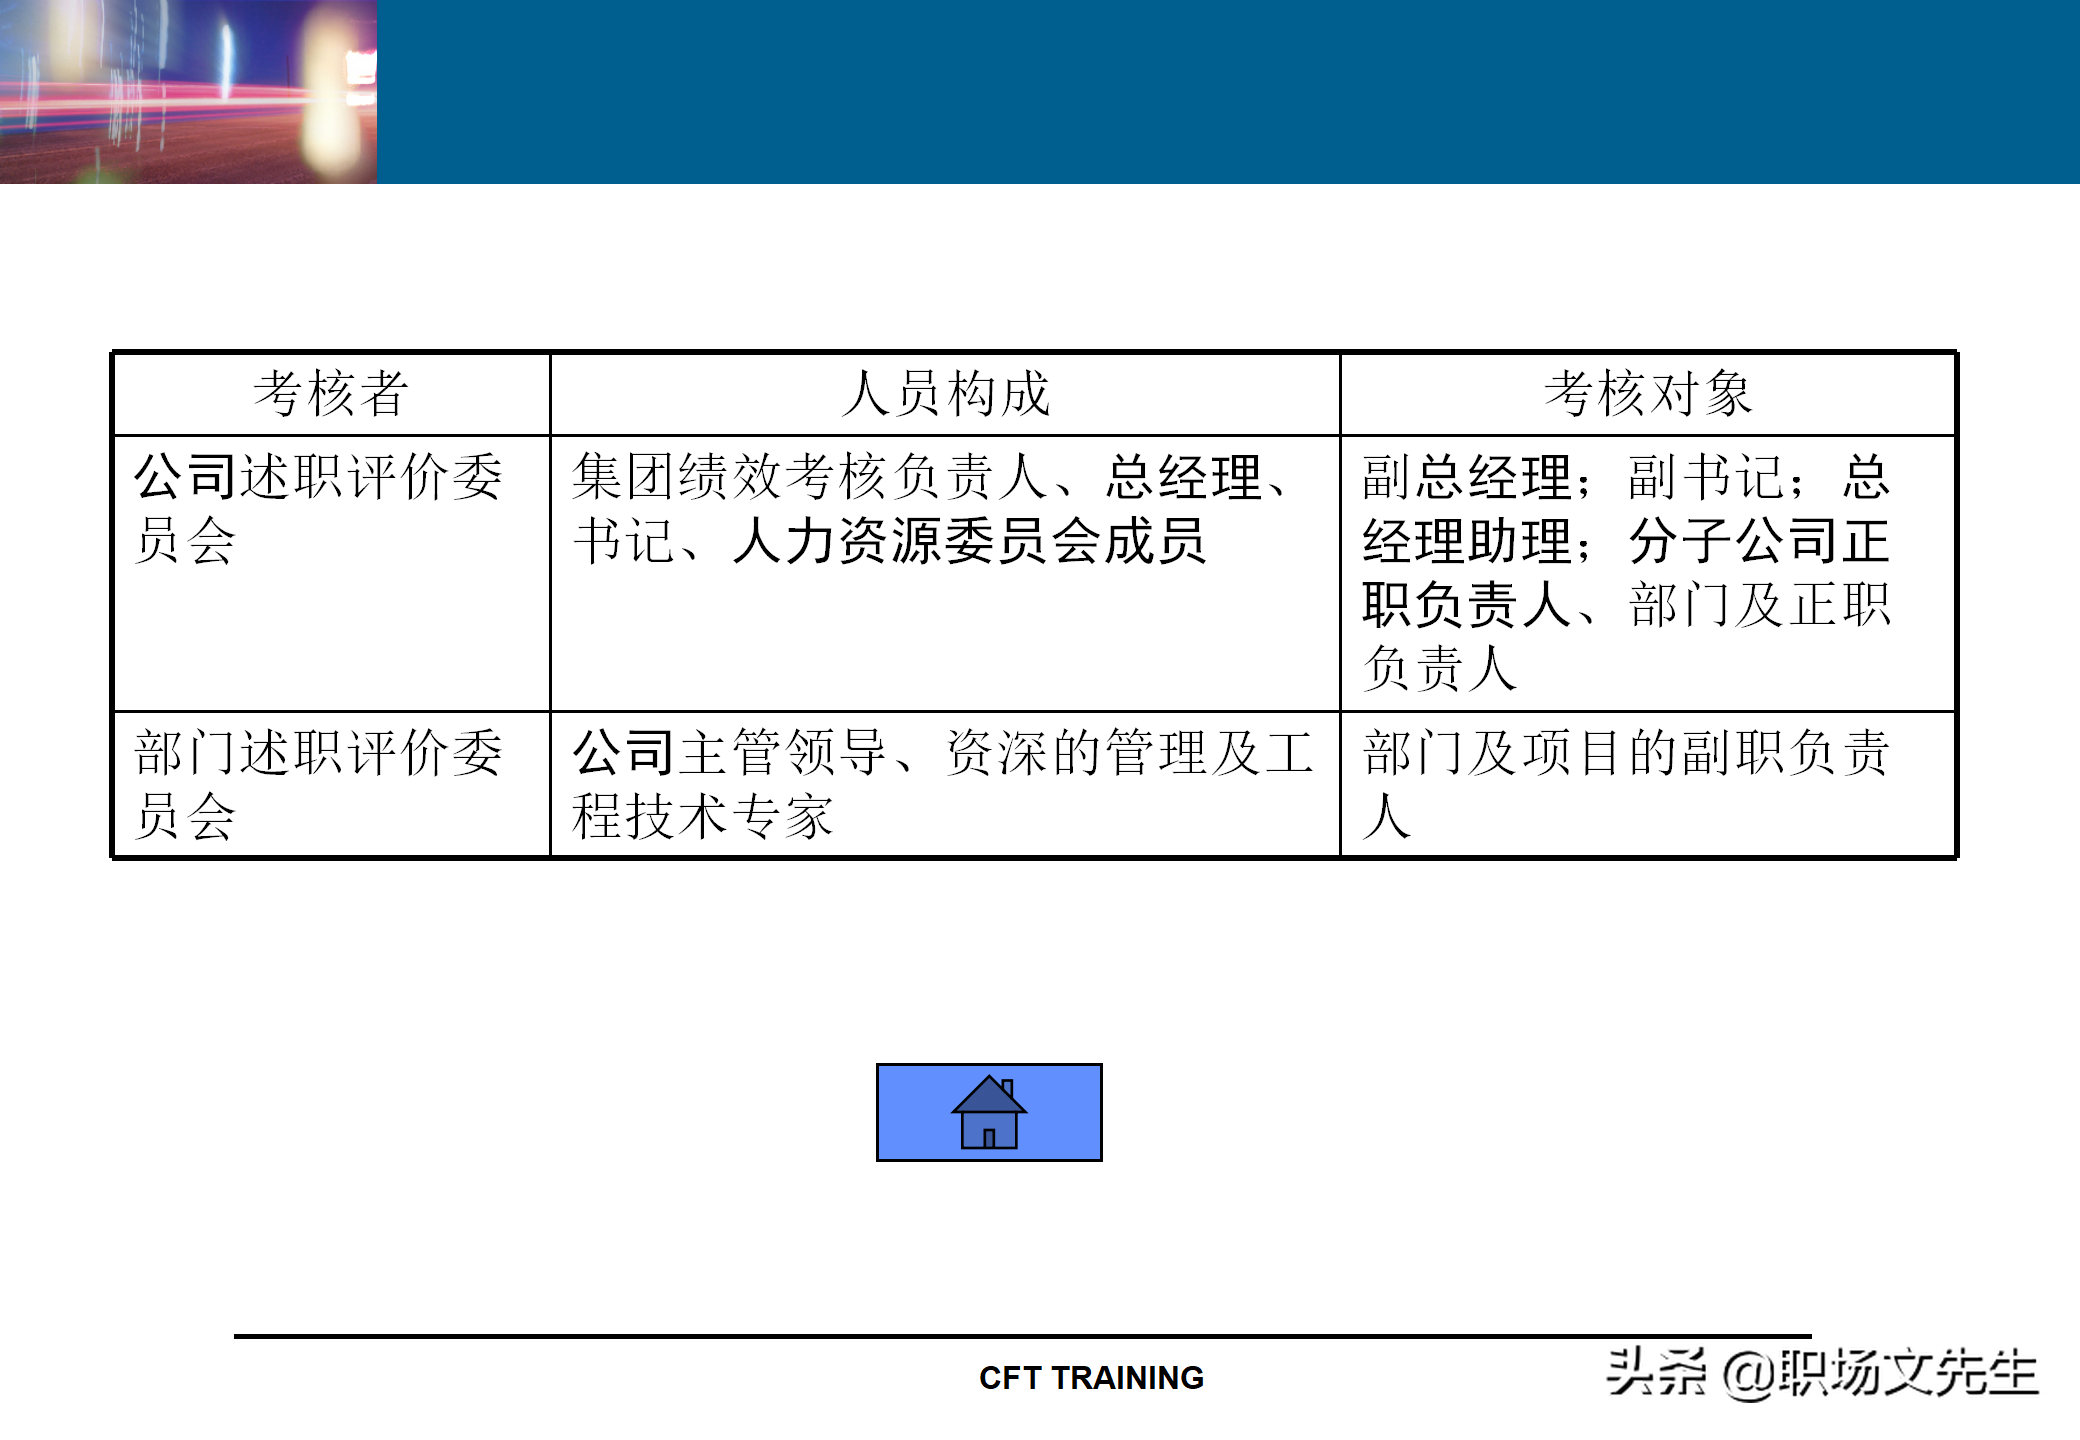Screen dimensions: 2080x1440
Task: Click the 考核对象 column header
Action: pyautogui.click(x=1647, y=394)
